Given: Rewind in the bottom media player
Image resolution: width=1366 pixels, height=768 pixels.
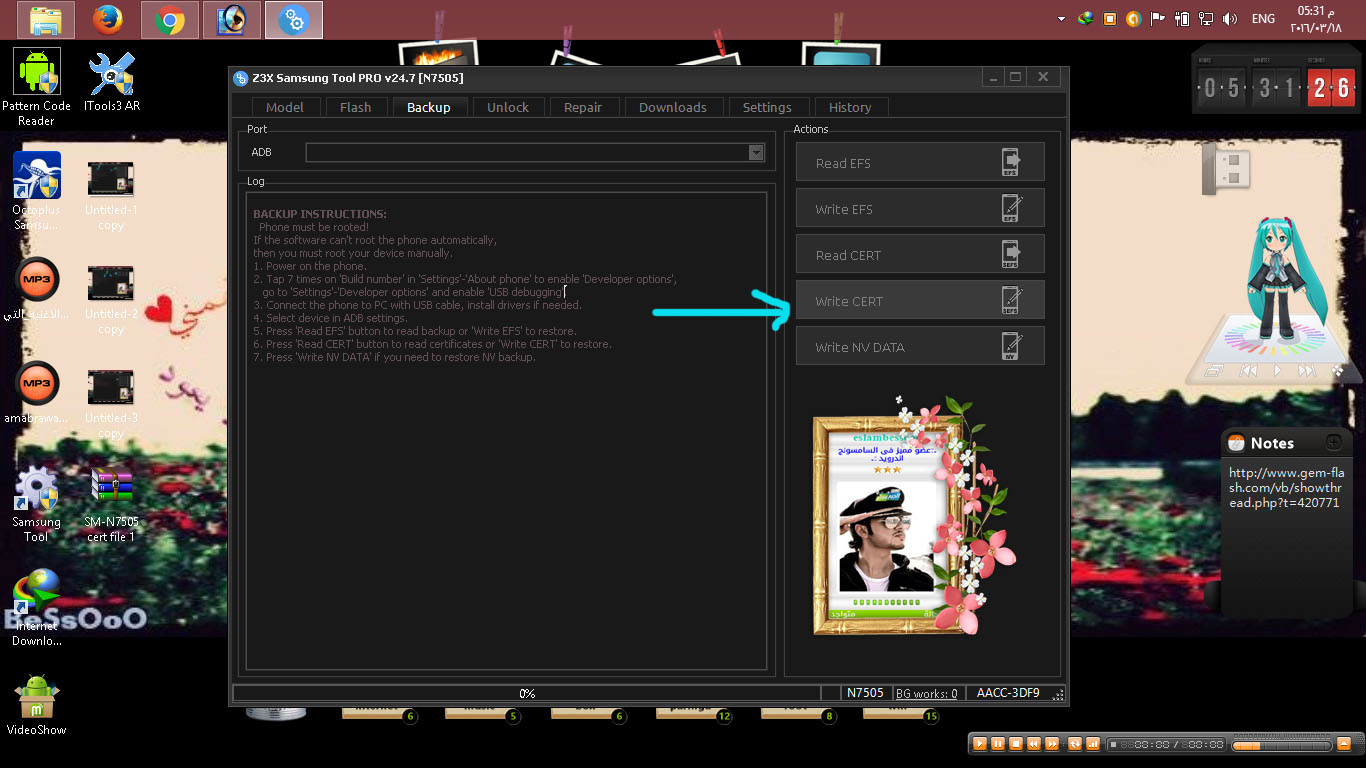Looking at the screenshot, I should point(1034,744).
